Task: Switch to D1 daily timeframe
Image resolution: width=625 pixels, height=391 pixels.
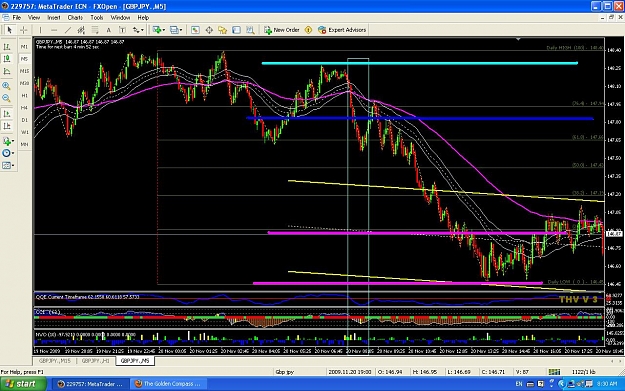Action: [x=24, y=120]
